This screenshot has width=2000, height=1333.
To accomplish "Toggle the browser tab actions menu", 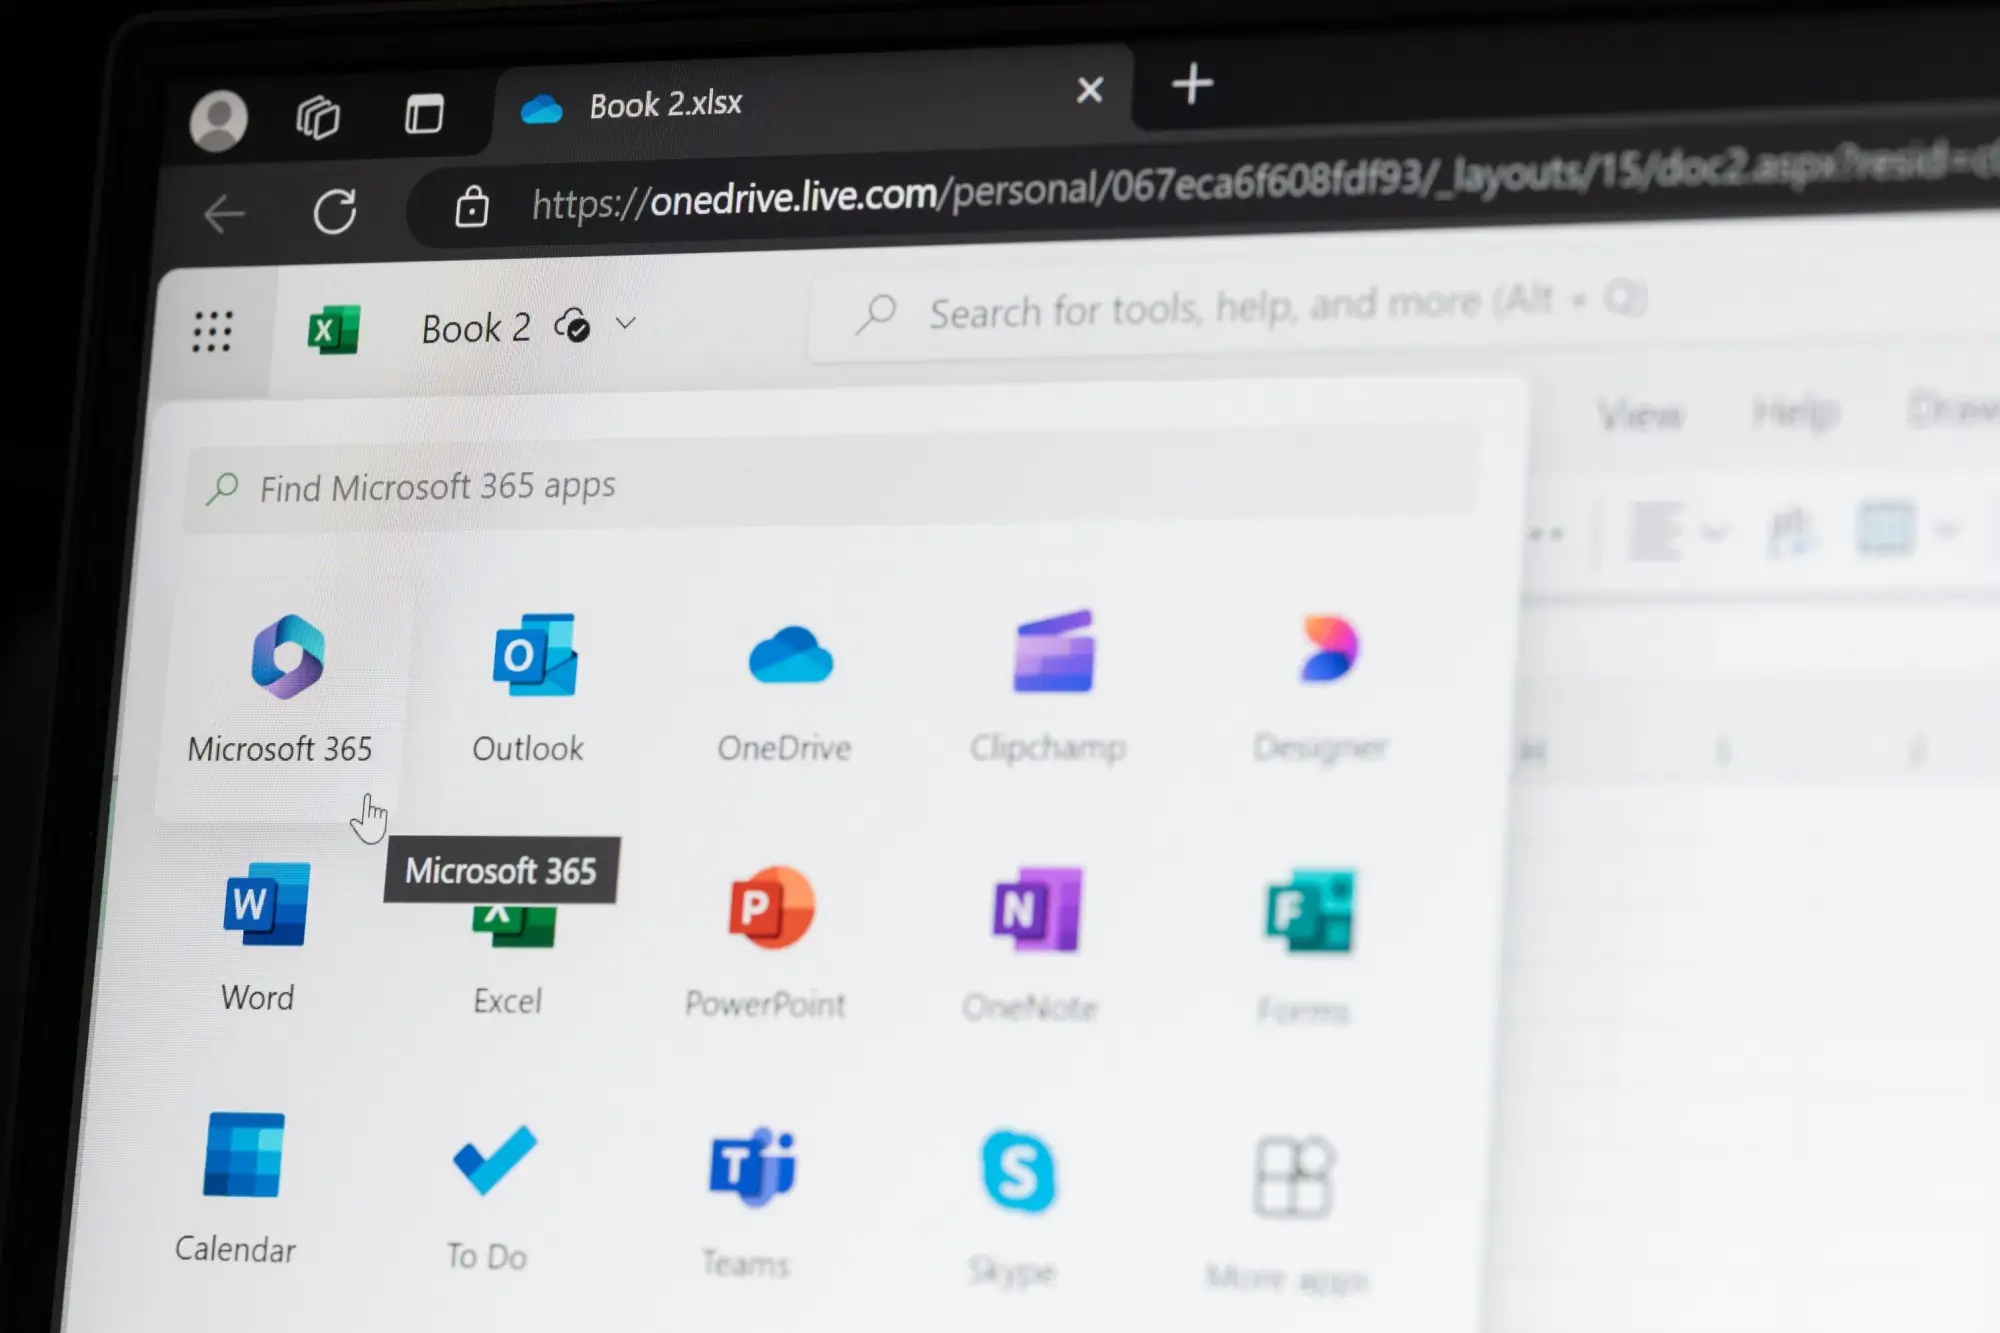I will click(x=424, y=113).
